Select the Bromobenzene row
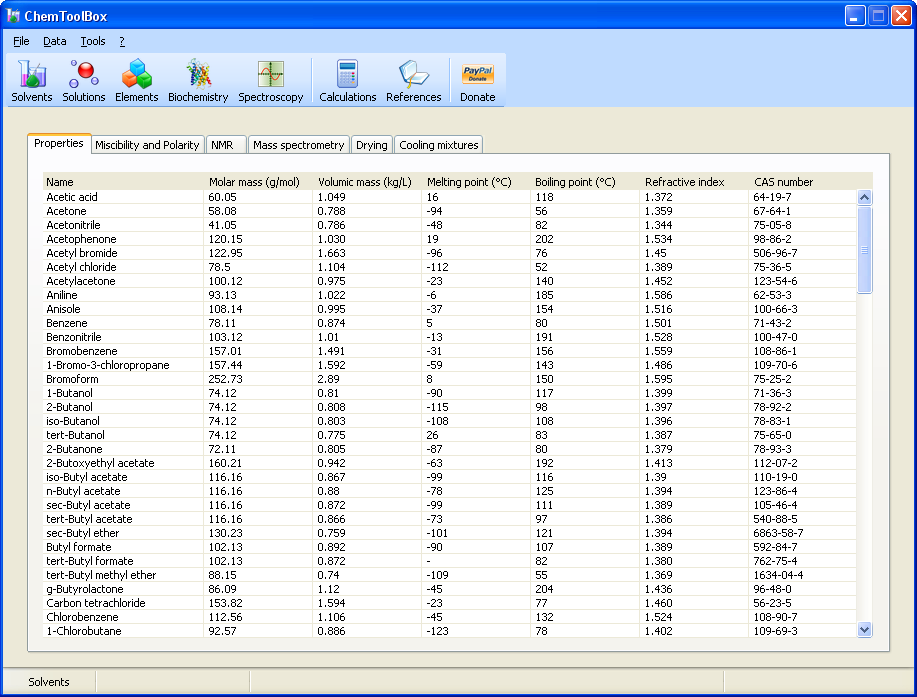The image size is (917, 697). pyautogui.click(x=450, y=351)
